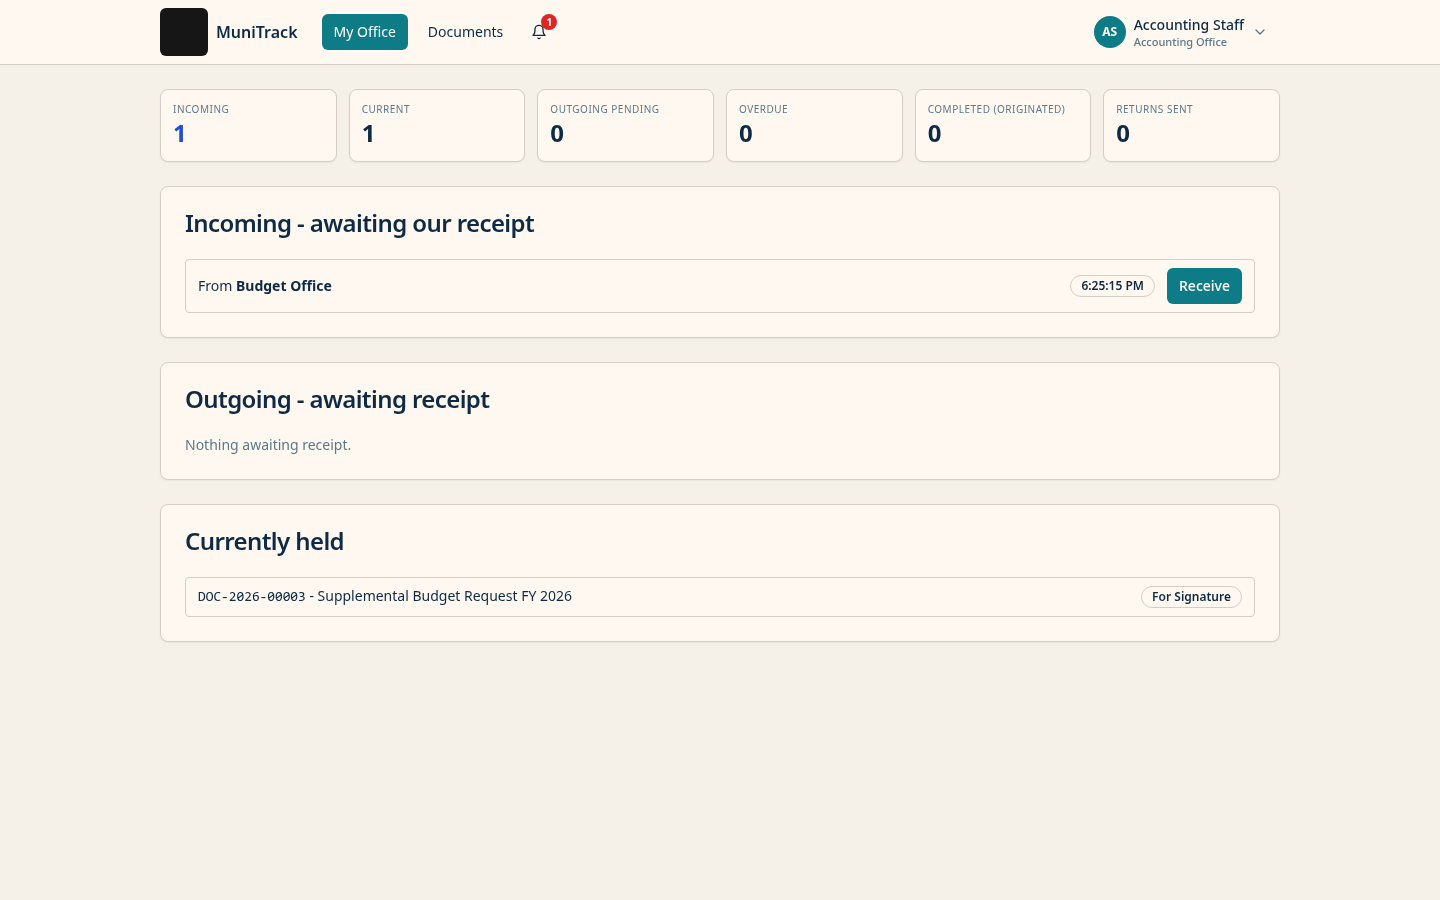The width and height of the screenshot is (1440, 900).
Task: Open the Current stat card
Action: [x=437, y=125]
